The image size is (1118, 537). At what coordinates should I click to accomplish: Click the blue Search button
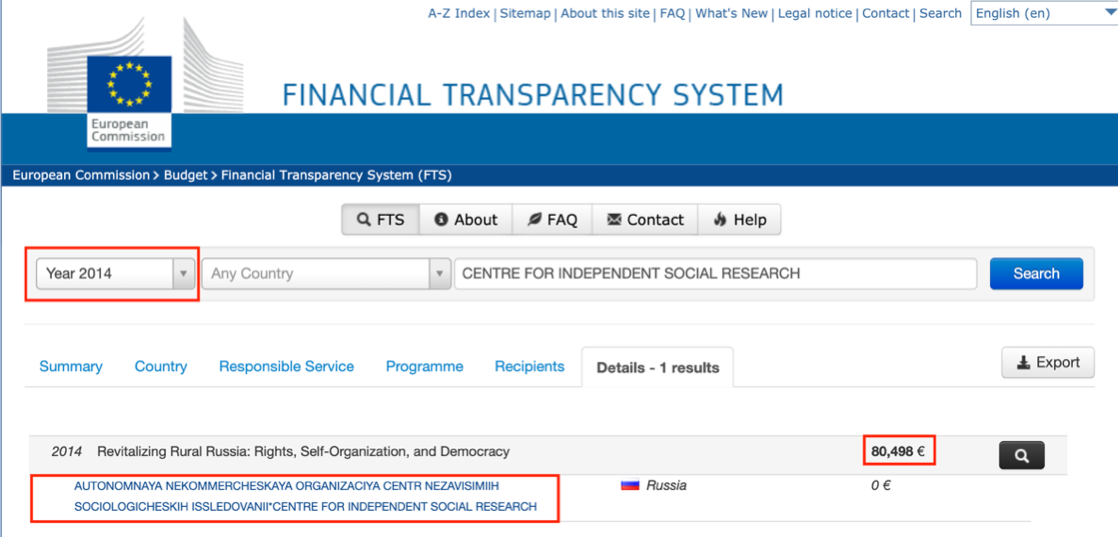click(x=1036, y=273)
